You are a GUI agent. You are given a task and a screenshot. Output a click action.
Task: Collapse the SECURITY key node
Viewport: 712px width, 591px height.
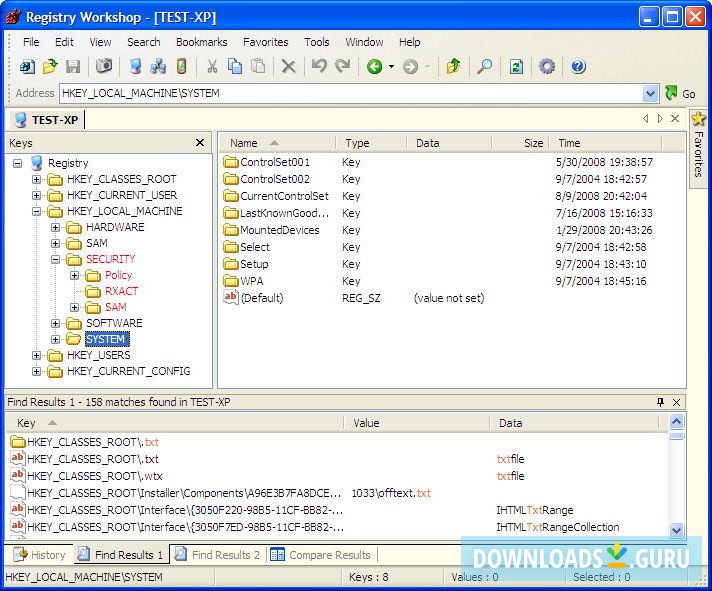point(56,259)
